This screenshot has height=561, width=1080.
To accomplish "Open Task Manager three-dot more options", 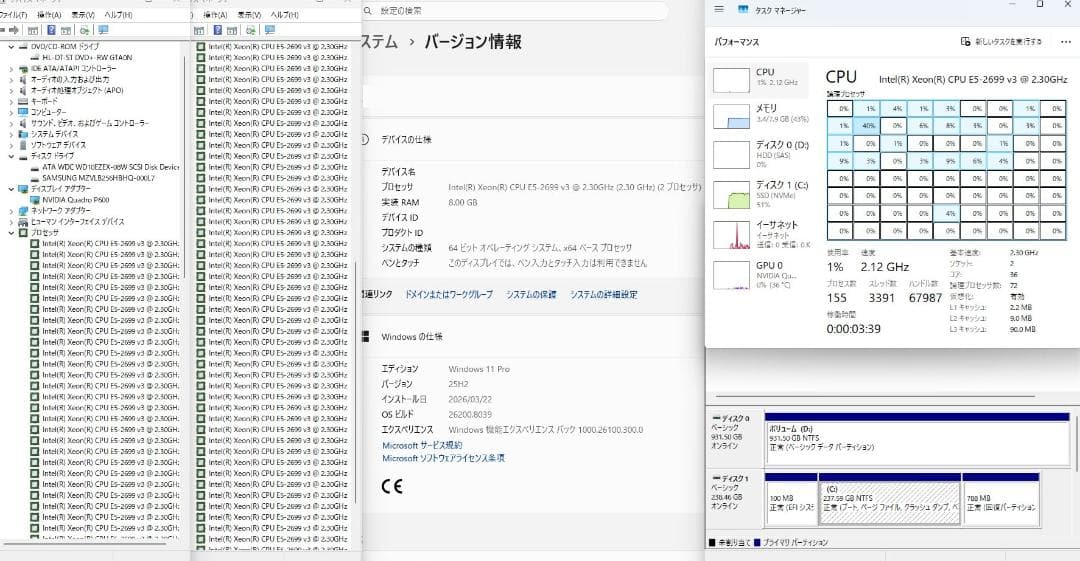I will click(x=1066, y=41).
